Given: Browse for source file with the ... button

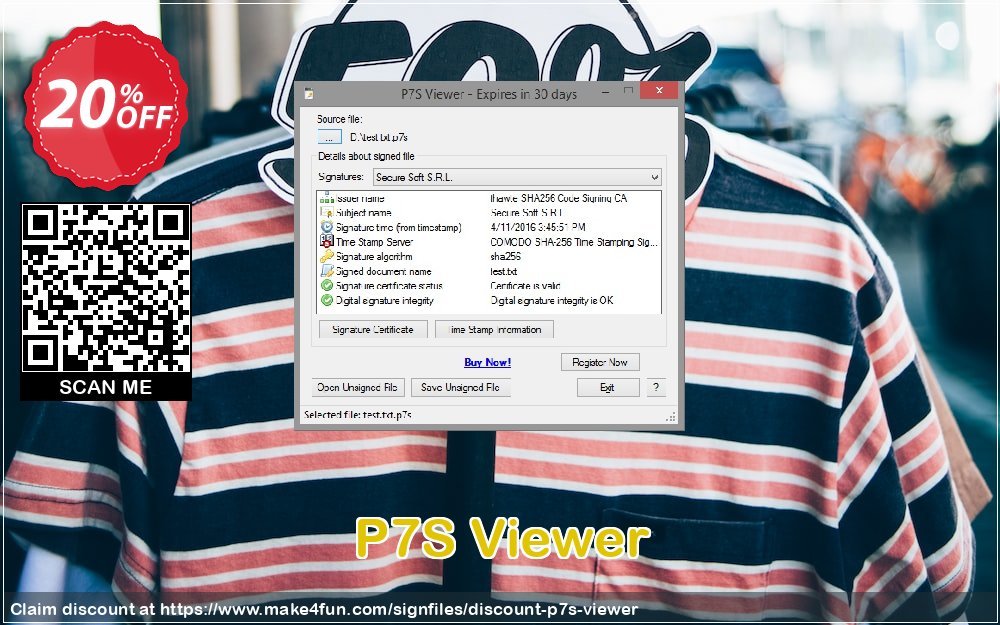Looking at the screenshot, I should point(329,137).
